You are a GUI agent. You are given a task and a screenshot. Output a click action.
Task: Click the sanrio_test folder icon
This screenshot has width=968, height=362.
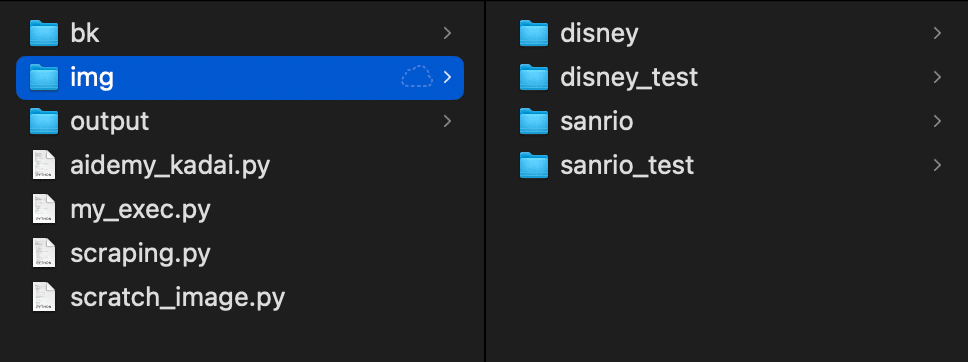(534, 165)
